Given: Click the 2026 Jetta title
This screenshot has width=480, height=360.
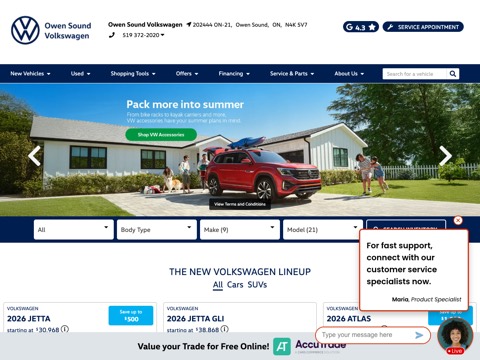Looking at the screenshot, I should 29,319.
